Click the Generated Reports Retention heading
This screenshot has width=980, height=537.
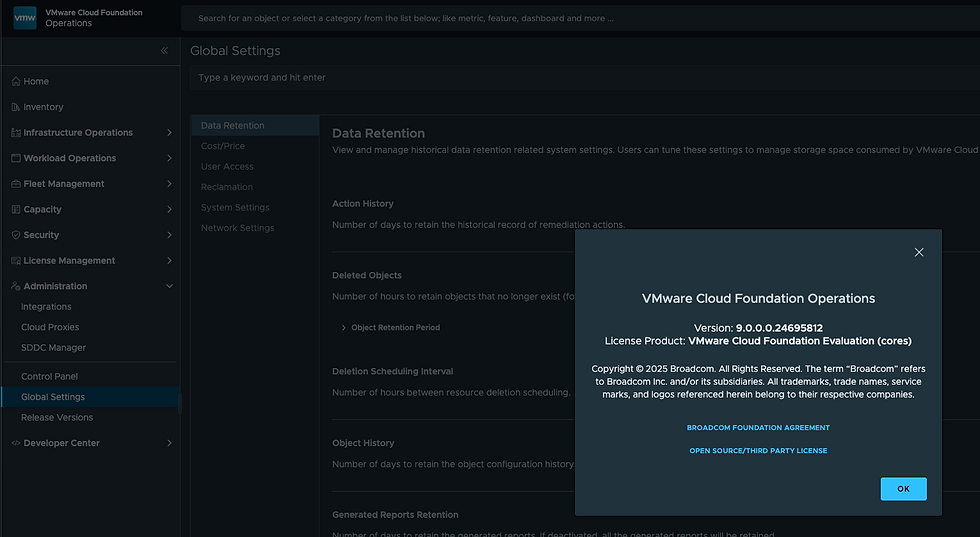(395, 515)
